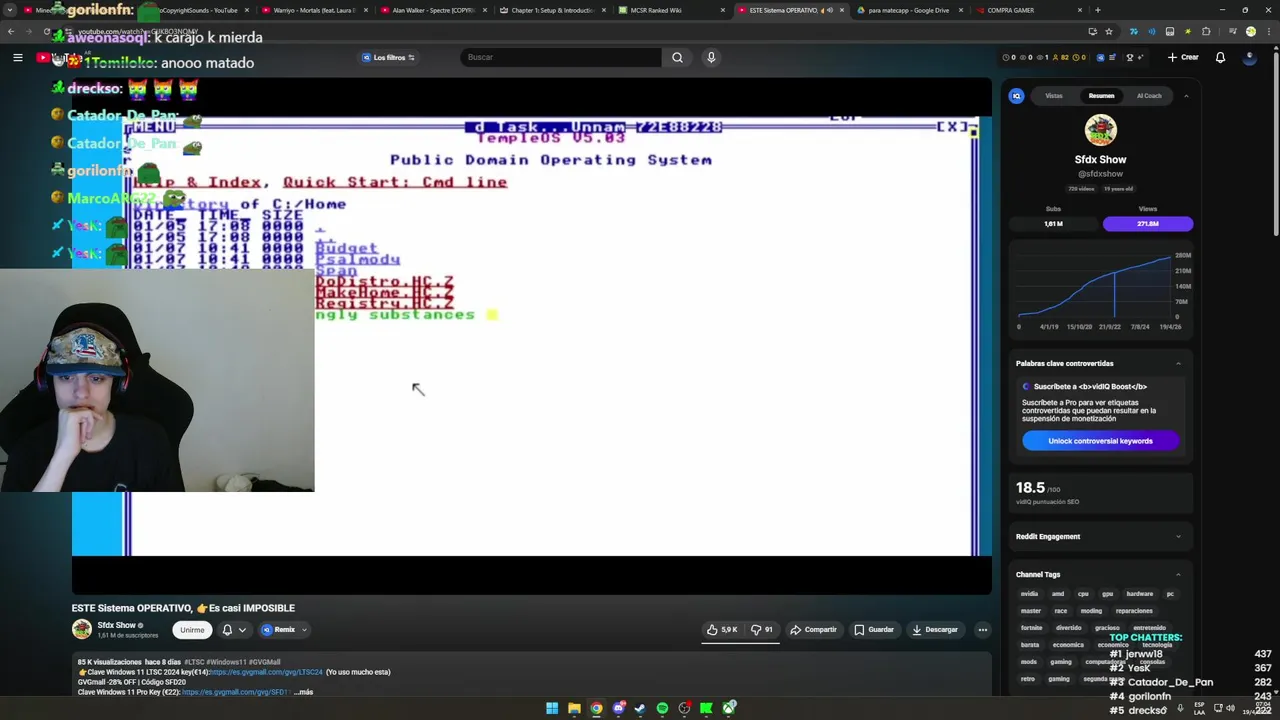This screenshot has height=720, width=1280.
Task: Open the YouTube account avatar menu
Action: [1249, 57]
